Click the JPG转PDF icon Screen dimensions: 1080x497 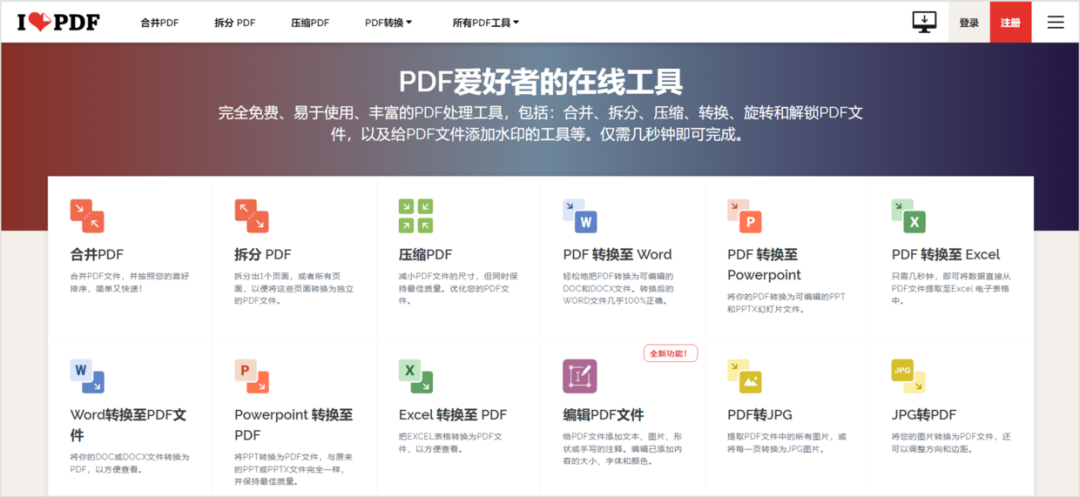point(908,376)
